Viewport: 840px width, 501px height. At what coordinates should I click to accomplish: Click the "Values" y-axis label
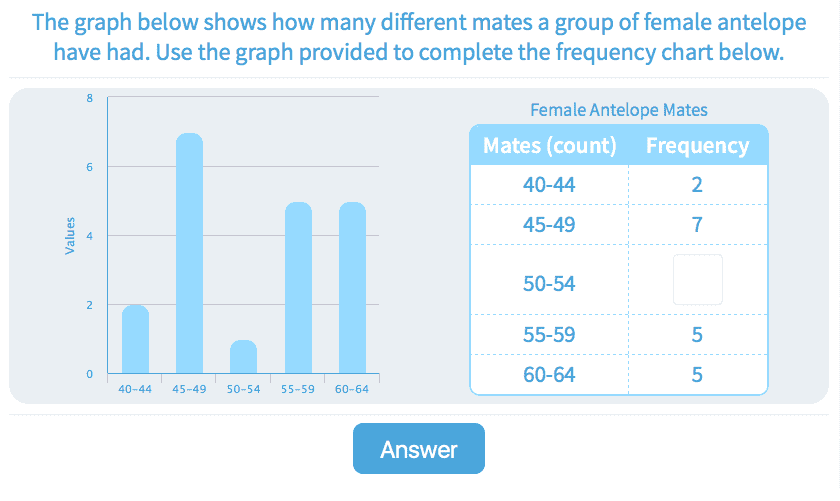click(x=70, y=236)
